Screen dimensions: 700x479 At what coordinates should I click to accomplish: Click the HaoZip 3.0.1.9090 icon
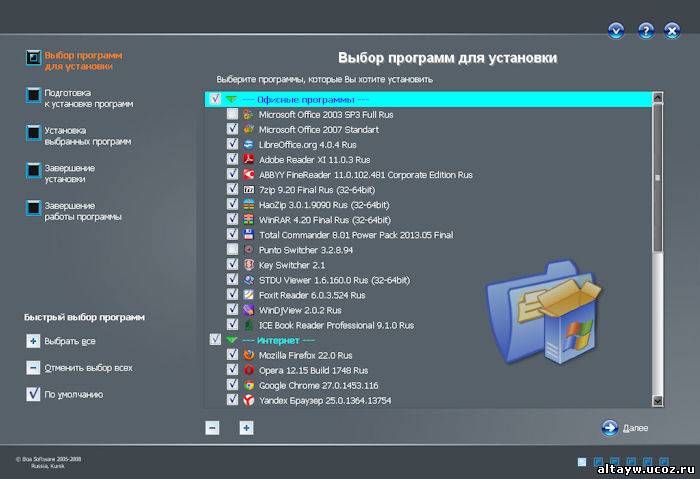tap(248, 205)
